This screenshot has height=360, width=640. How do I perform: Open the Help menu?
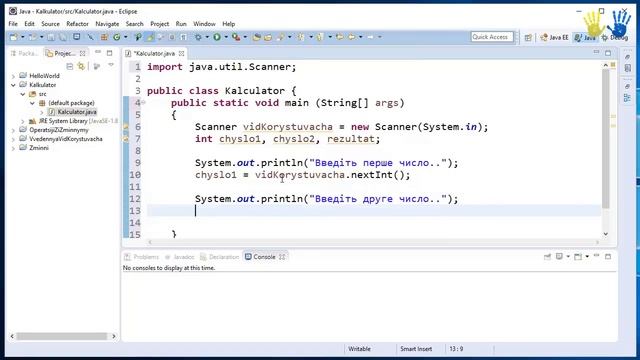click(x=229, y=24)
